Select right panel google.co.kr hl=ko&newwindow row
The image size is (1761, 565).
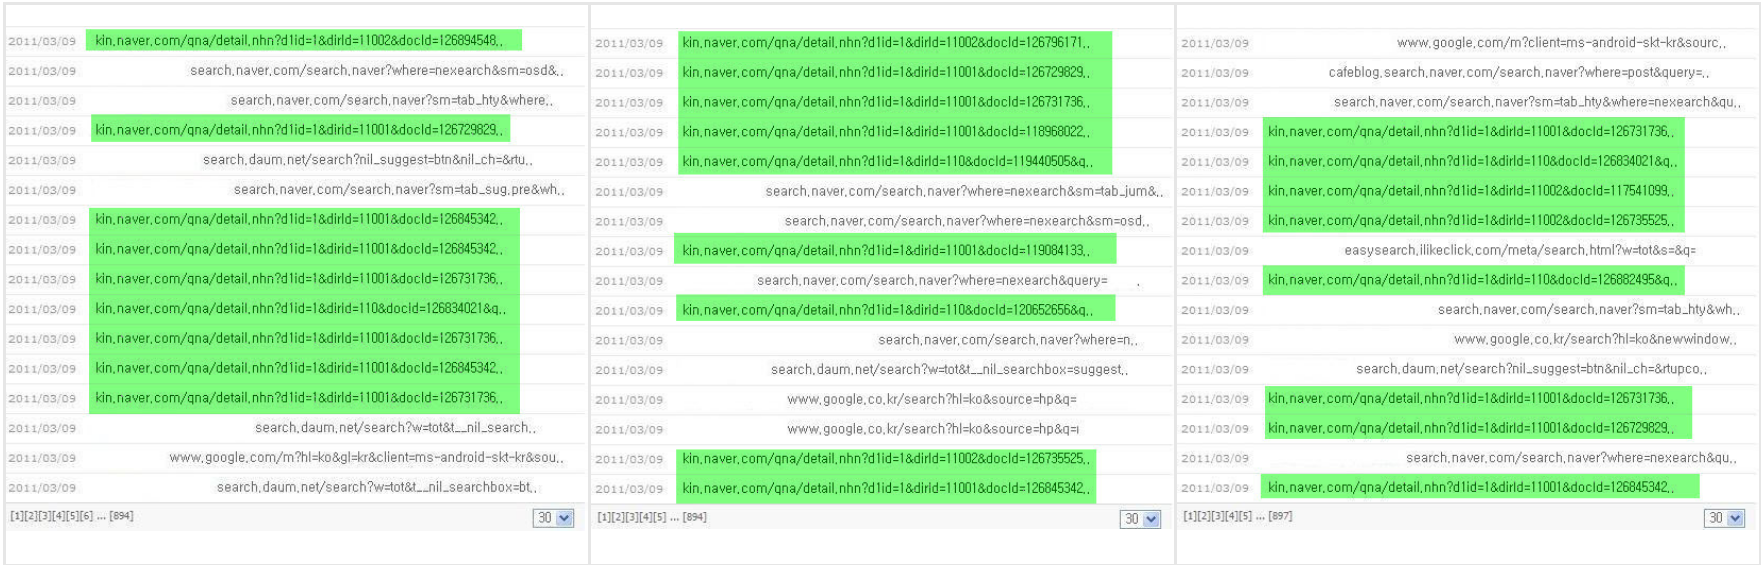pyautogui.click(x=1596, y=340)
